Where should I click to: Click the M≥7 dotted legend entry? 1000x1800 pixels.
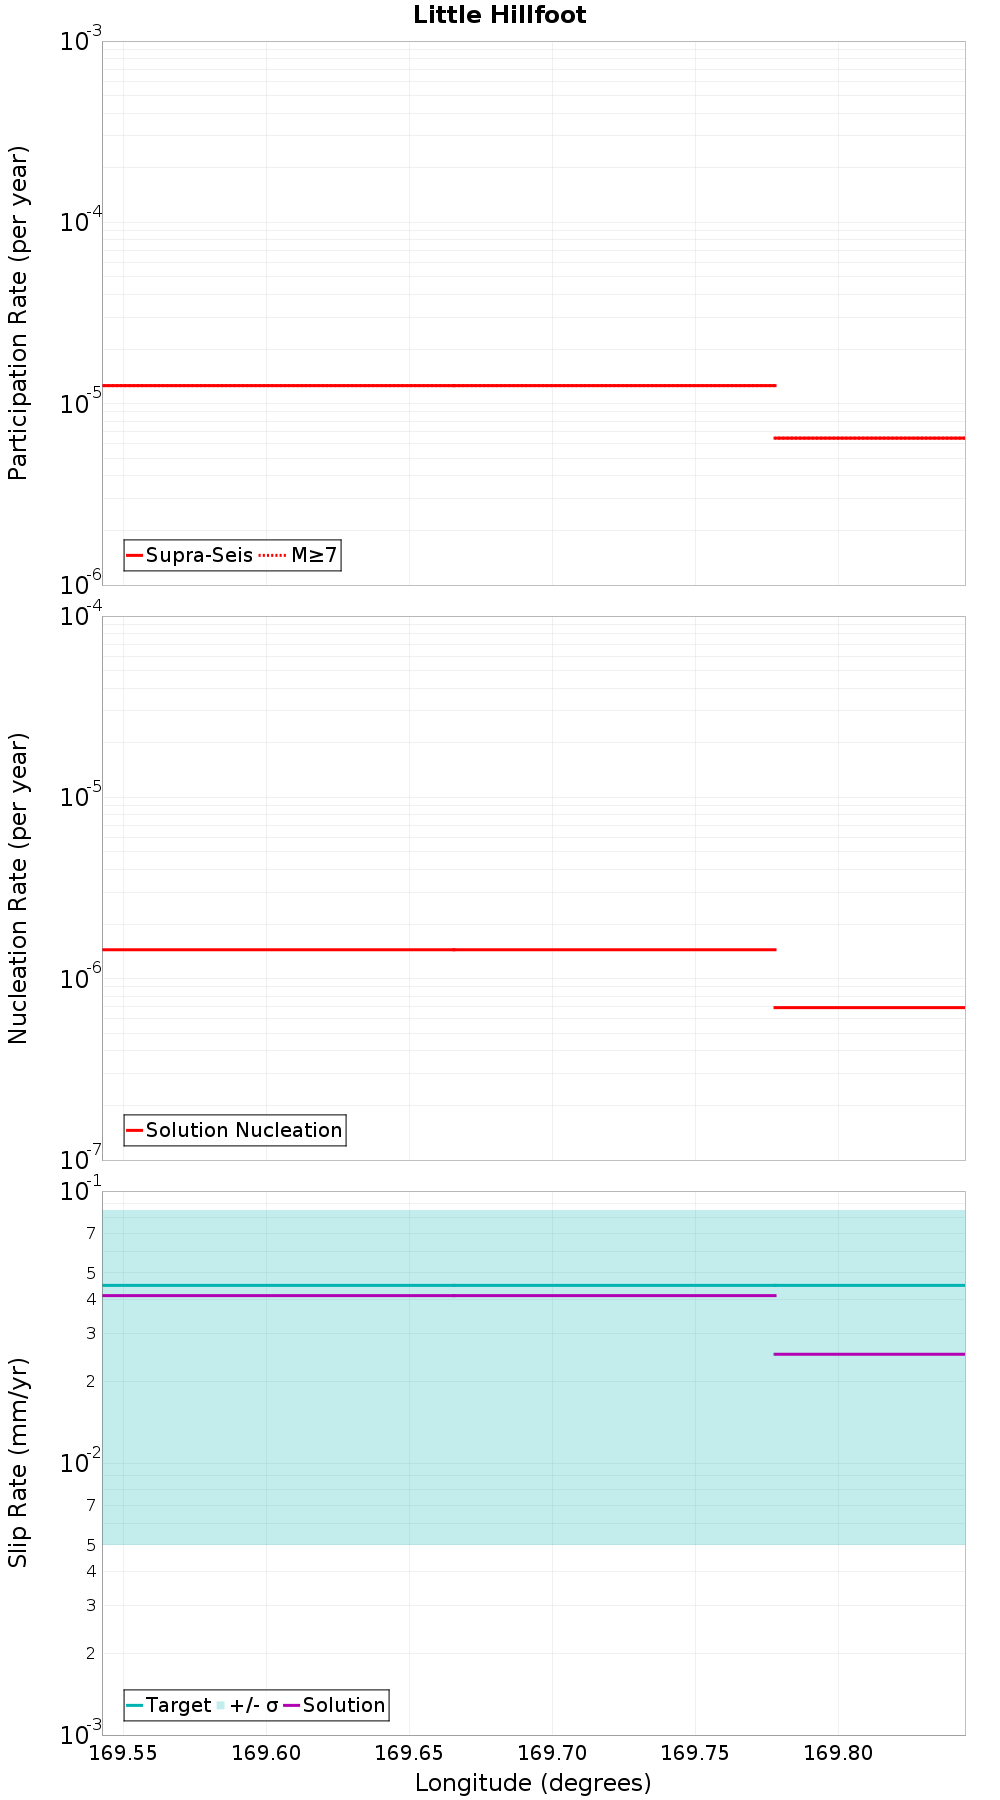(299, 555)
